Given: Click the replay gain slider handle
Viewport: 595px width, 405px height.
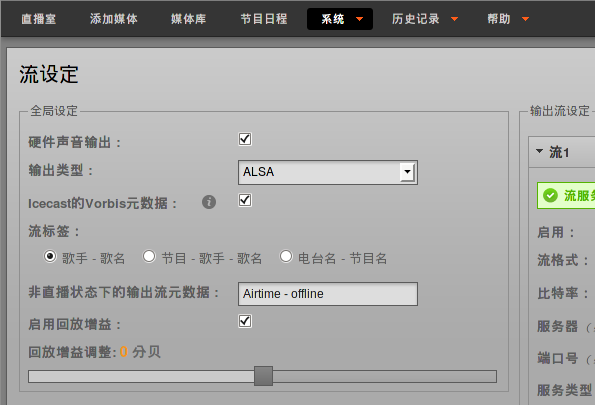Looking at the screenshot, I should pos(263,376).
